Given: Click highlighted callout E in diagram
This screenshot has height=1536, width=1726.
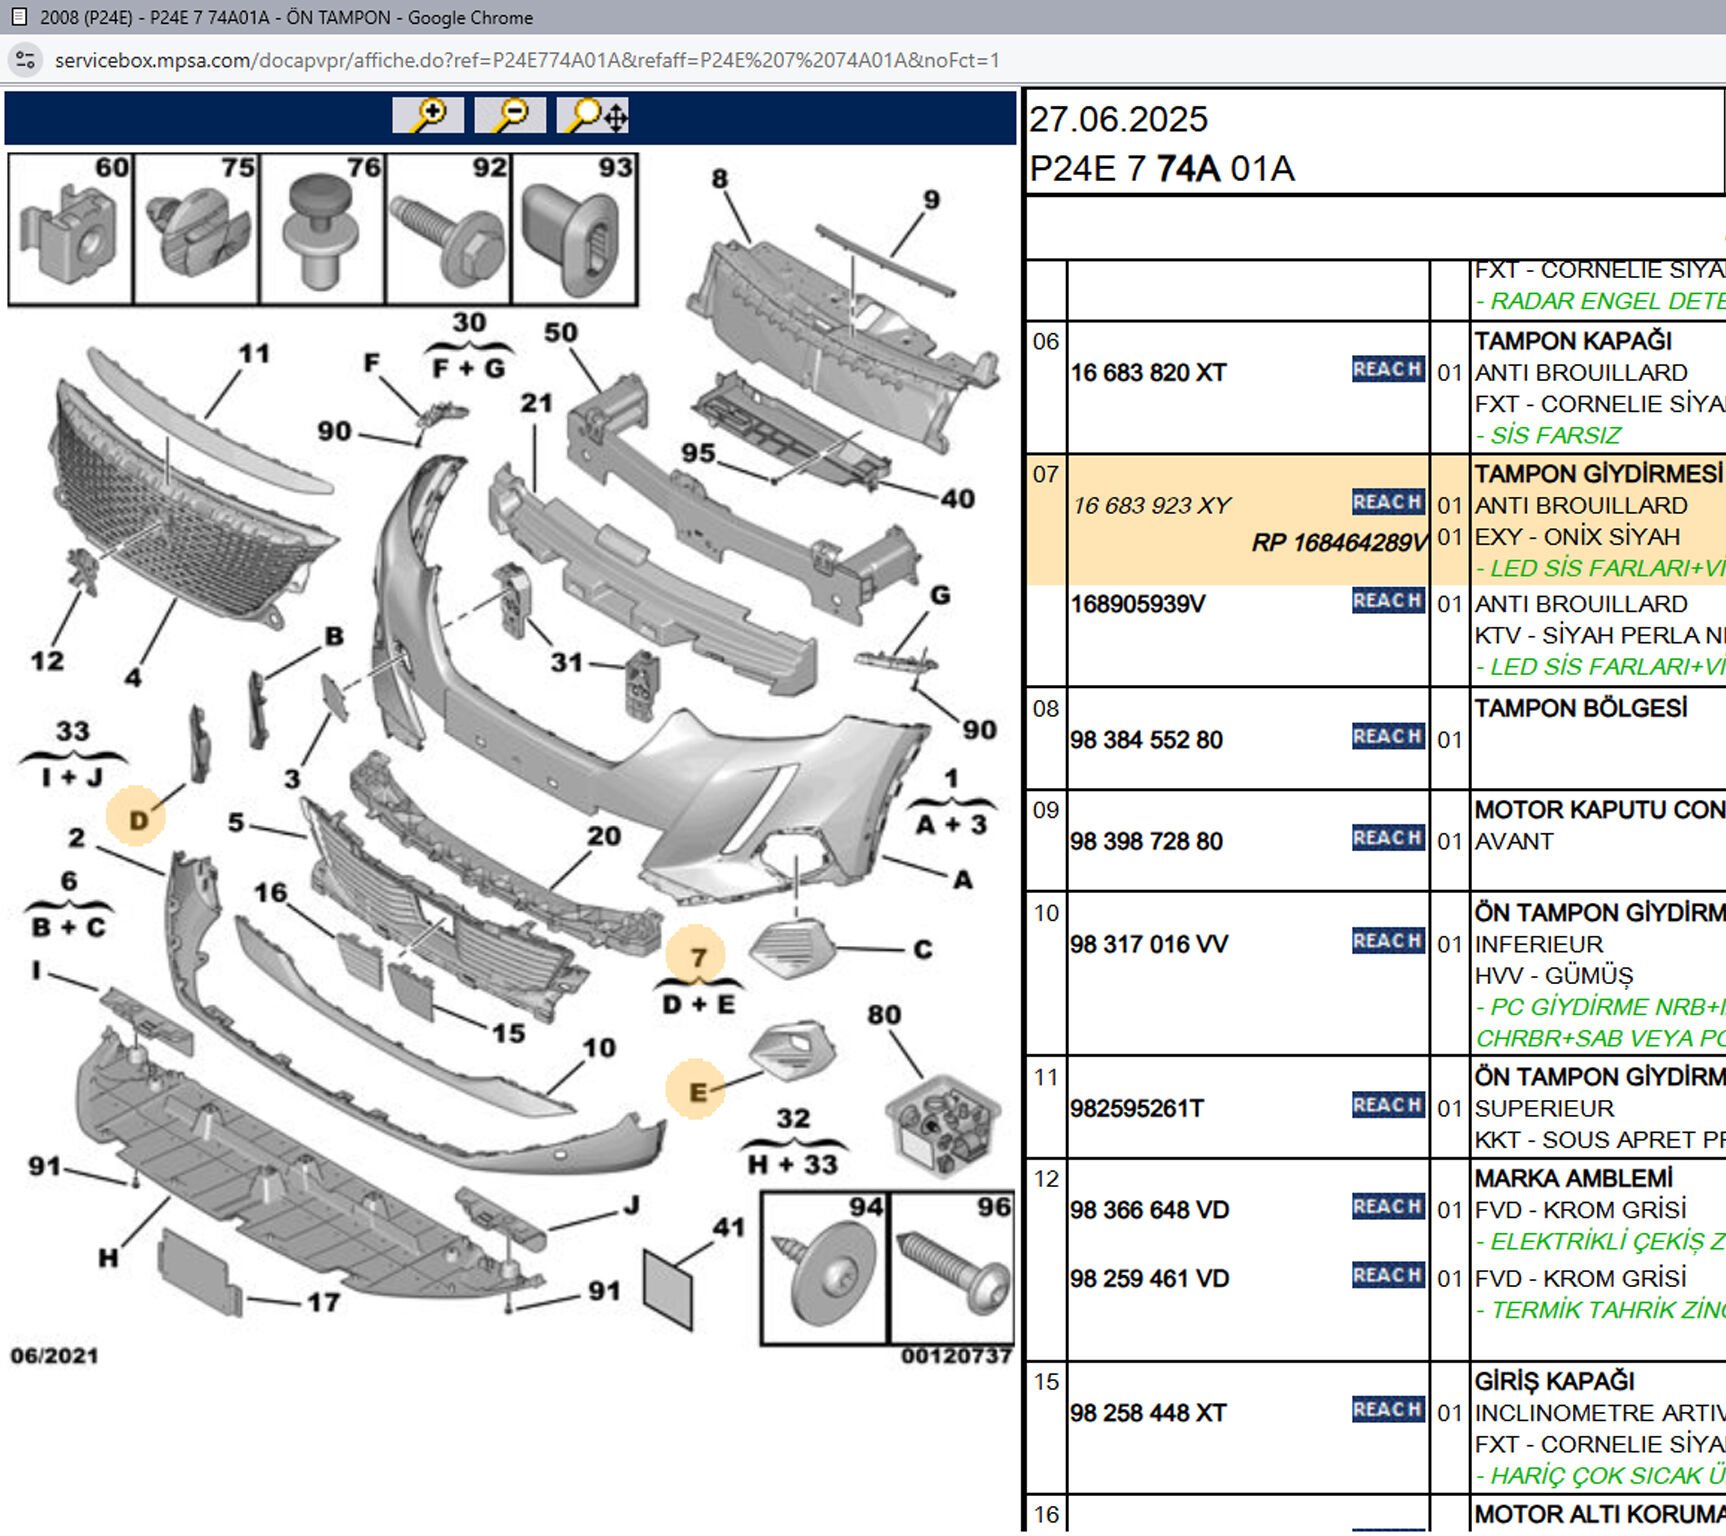Looking at the screenshot, I should click(696, 1090).
